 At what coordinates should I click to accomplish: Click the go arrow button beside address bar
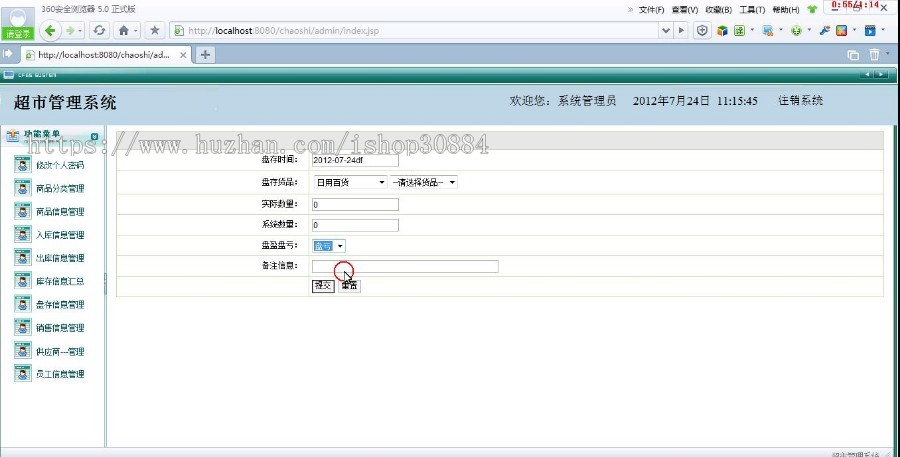pos(681,30)
